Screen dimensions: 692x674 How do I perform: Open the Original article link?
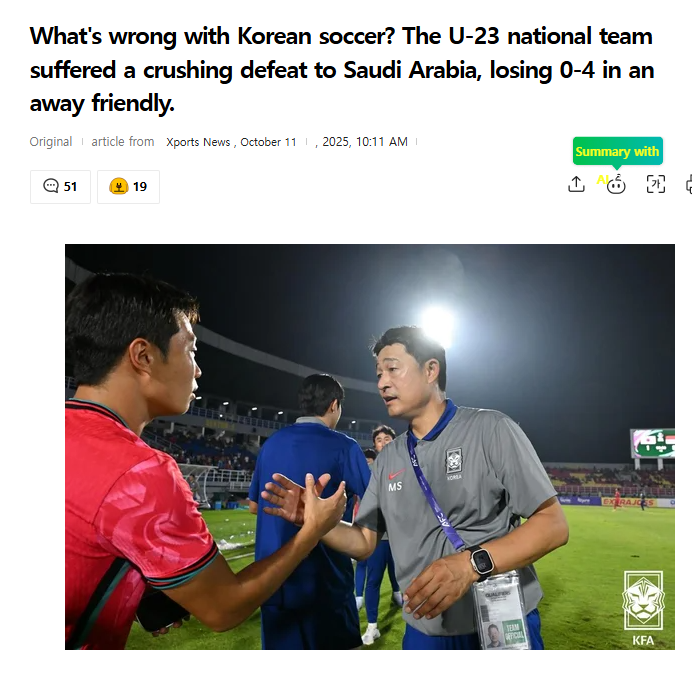[51, 142]
